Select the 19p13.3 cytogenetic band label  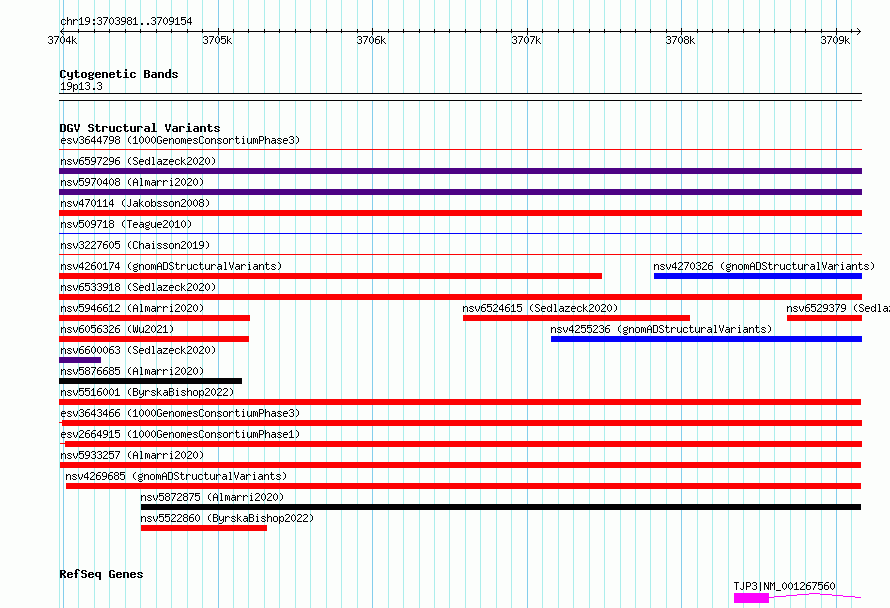tap(81, 86)
